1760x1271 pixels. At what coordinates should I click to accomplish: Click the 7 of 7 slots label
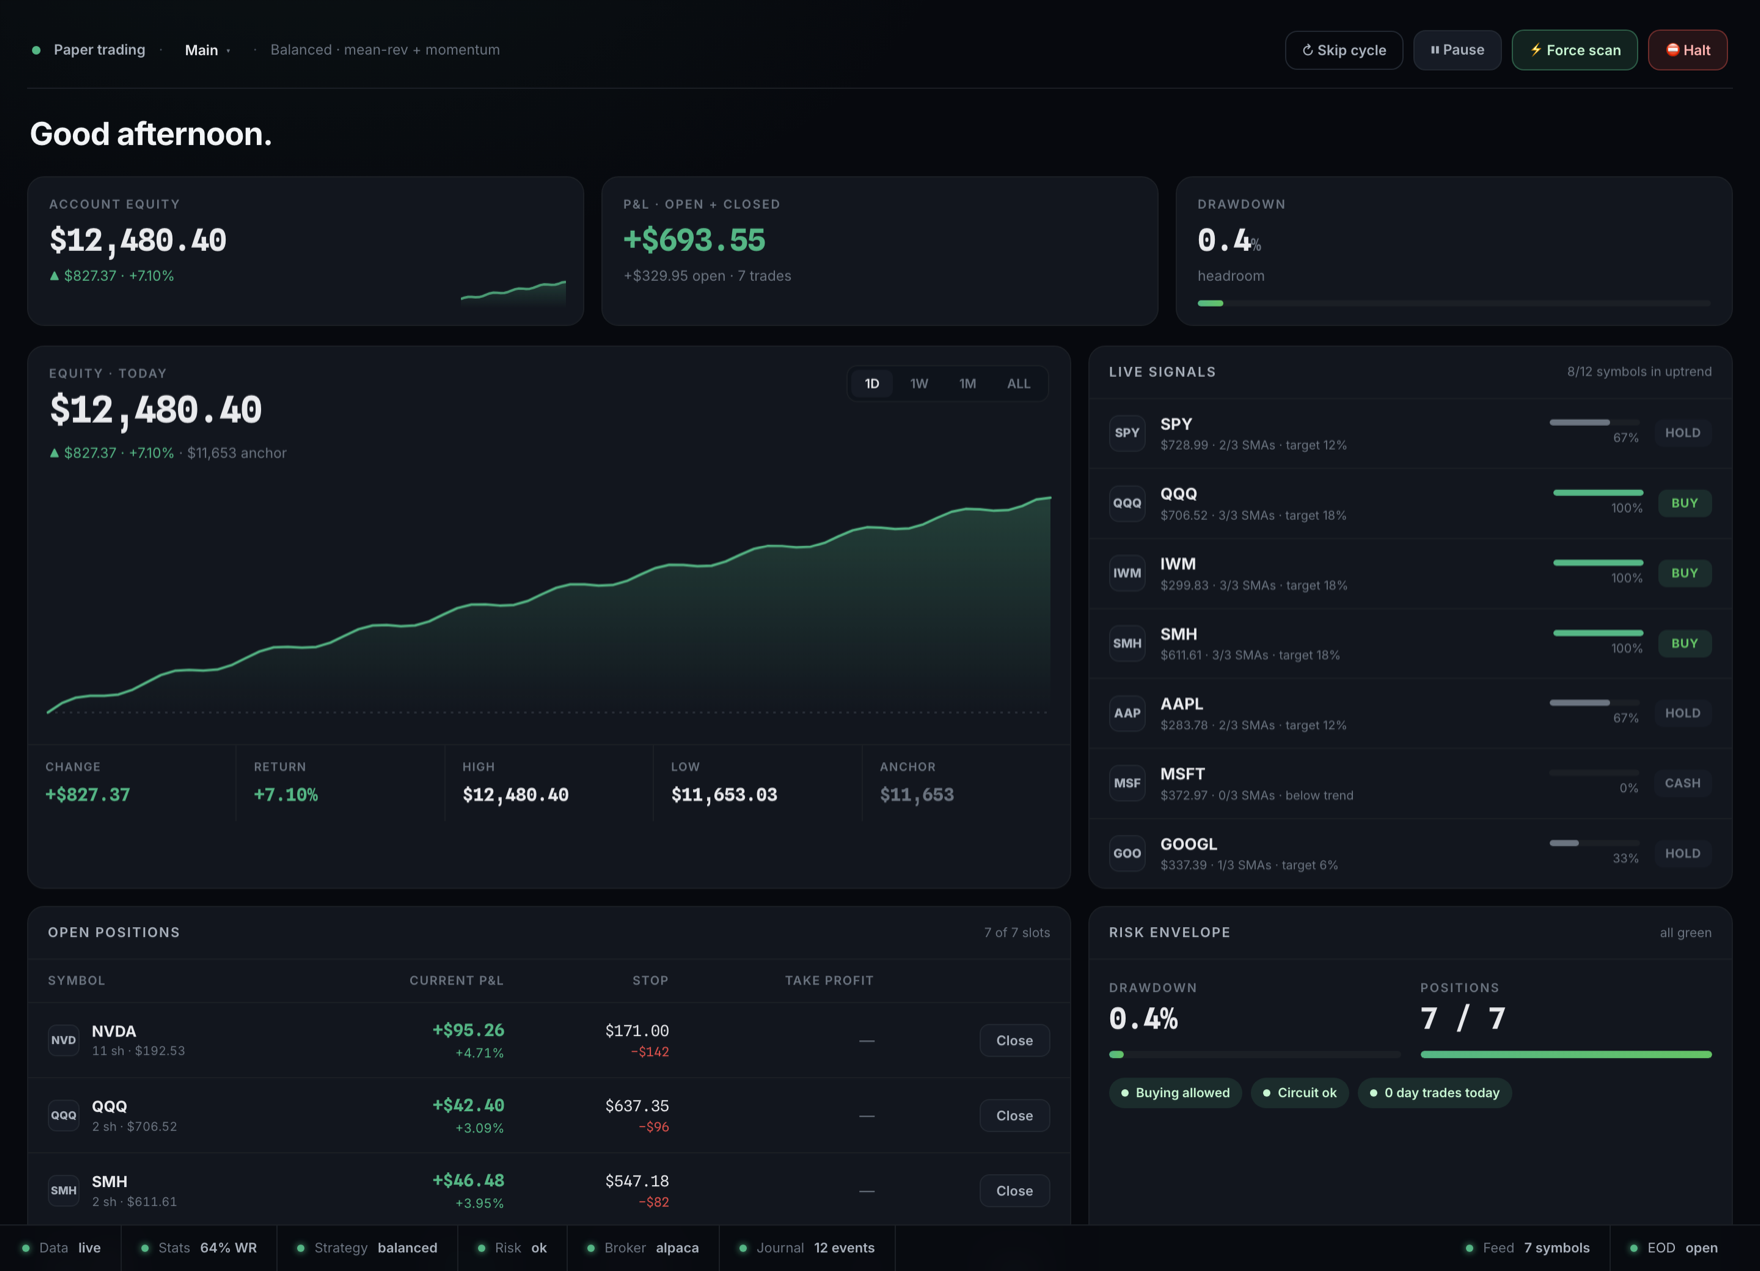(x=1017, y=933)
